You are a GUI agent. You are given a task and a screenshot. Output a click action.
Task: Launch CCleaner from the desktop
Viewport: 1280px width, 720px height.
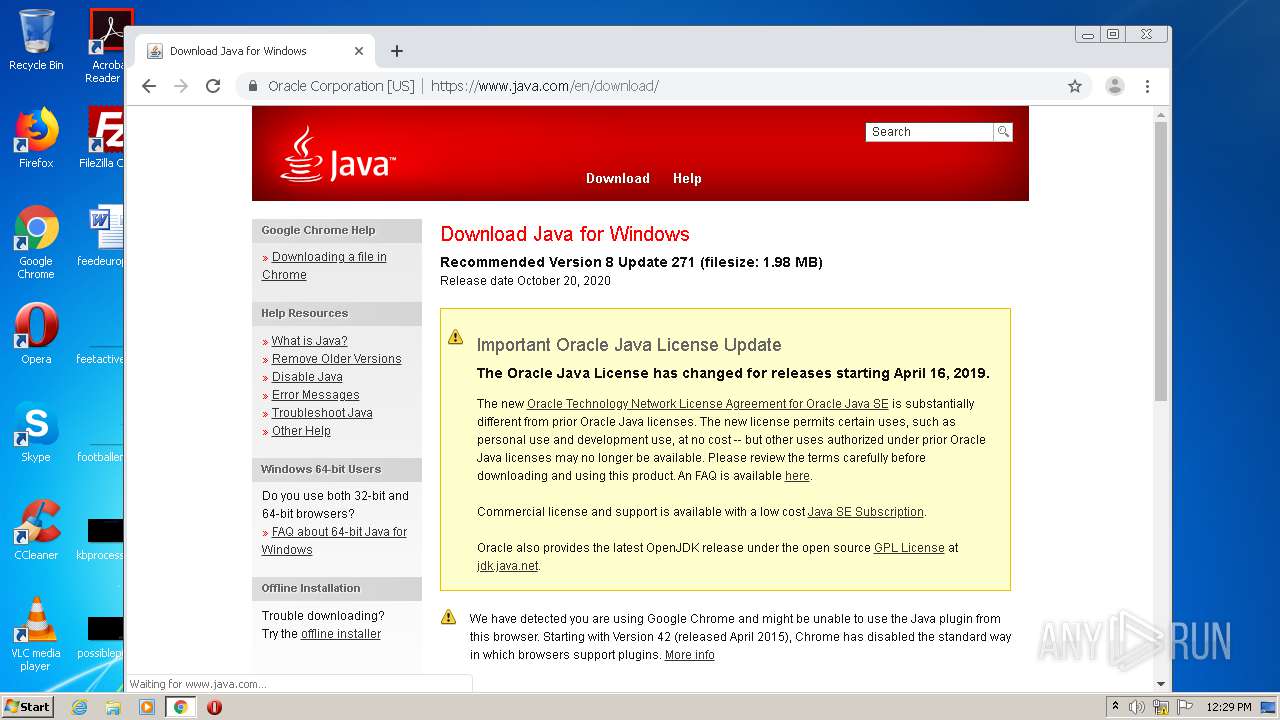(36, 530)
